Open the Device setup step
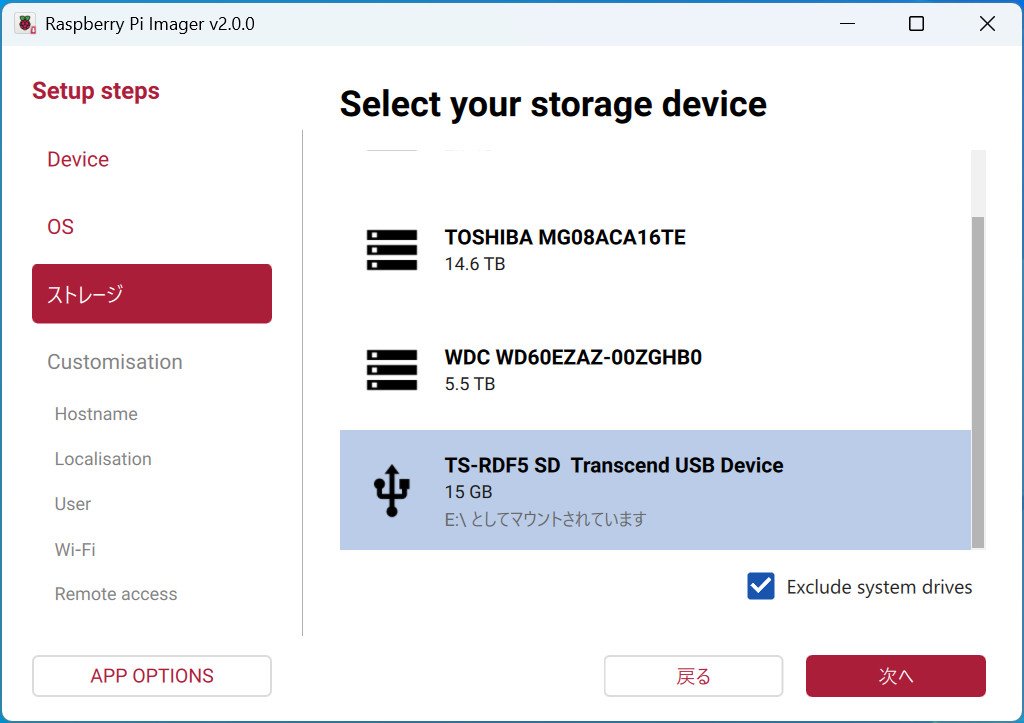This screenshot has height=723, width=1024. (78, 160)
